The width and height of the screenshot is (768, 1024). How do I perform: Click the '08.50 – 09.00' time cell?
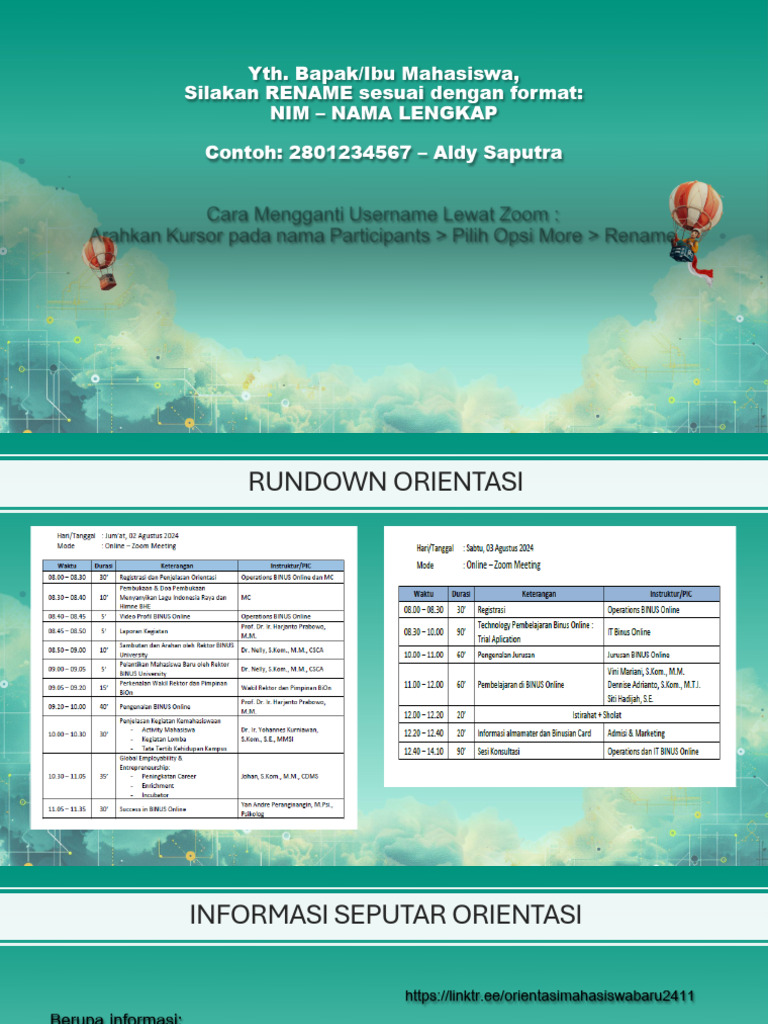tap(67, 650)
